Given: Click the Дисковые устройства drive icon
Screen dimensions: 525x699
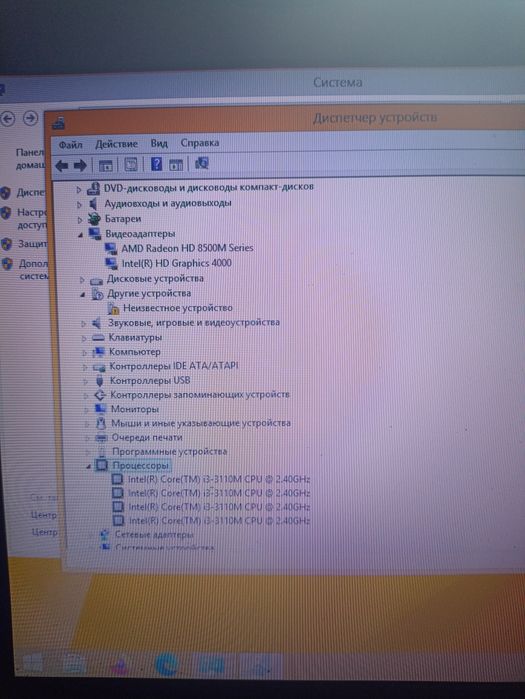Looking at the screenshot, I should tap(97, 280).
